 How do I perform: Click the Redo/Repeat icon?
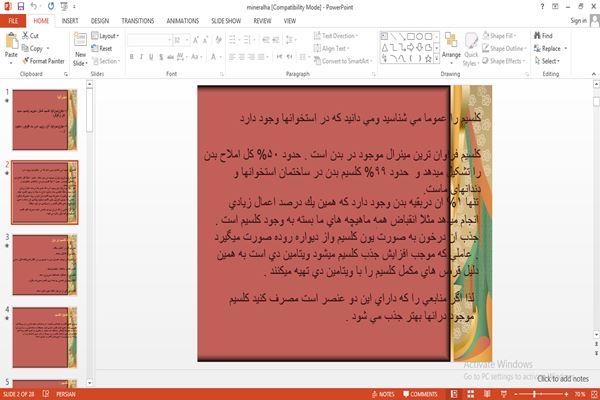coord(51,7)
